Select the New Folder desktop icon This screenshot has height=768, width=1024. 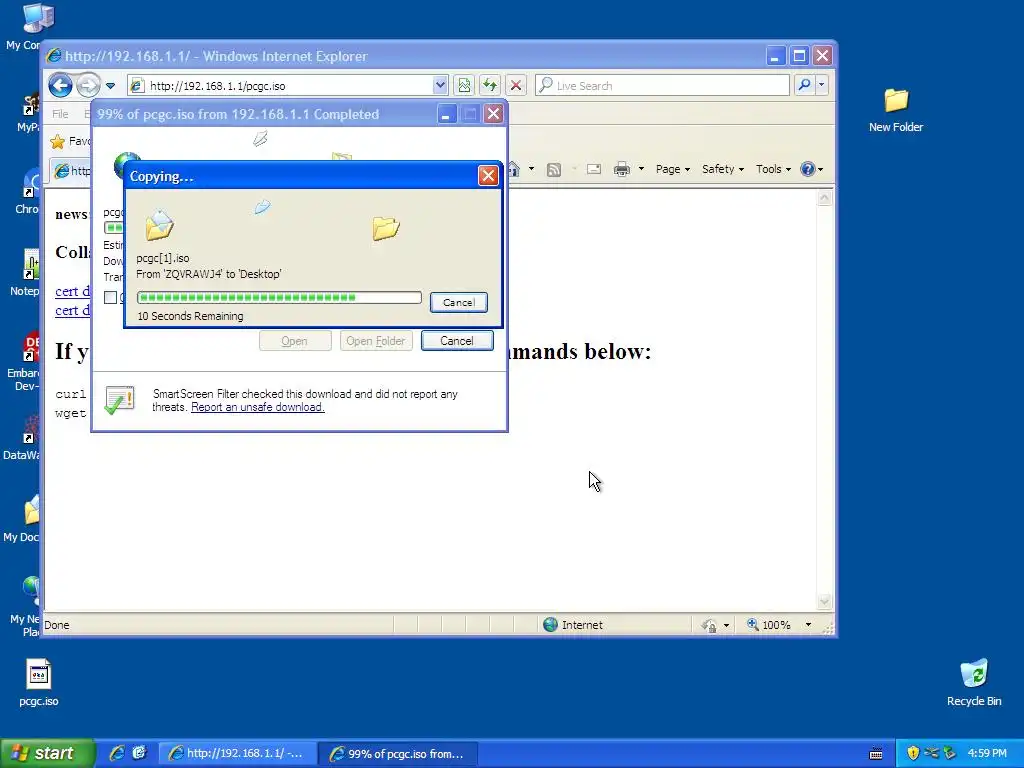895,110
